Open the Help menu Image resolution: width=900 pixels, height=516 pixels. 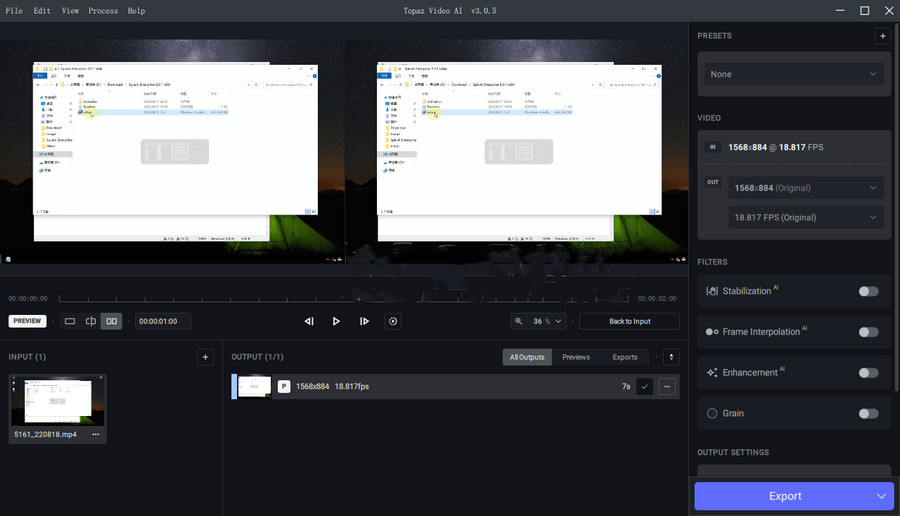pos(136,10)
